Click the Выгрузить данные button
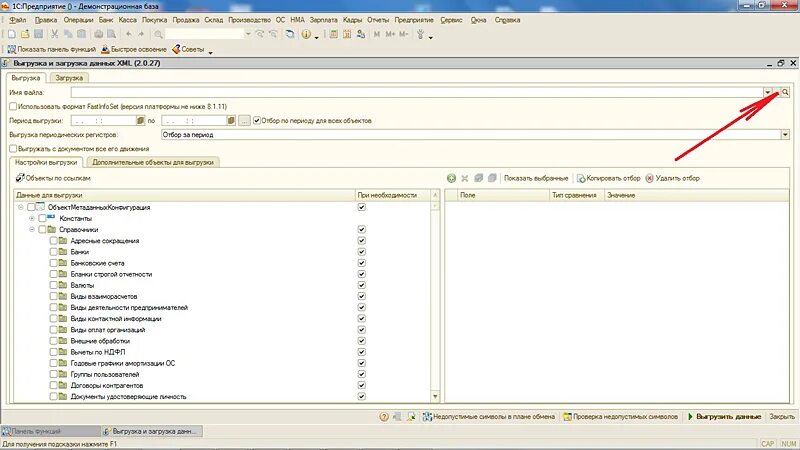 [724, 417]
